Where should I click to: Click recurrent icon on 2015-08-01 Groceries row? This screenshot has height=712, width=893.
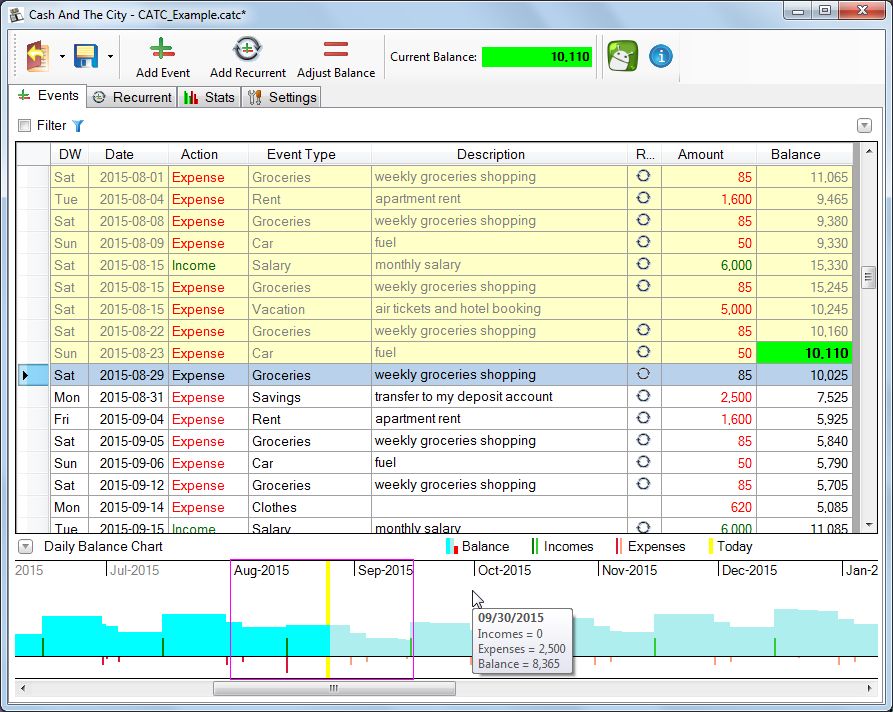click(x=643, y=176)
